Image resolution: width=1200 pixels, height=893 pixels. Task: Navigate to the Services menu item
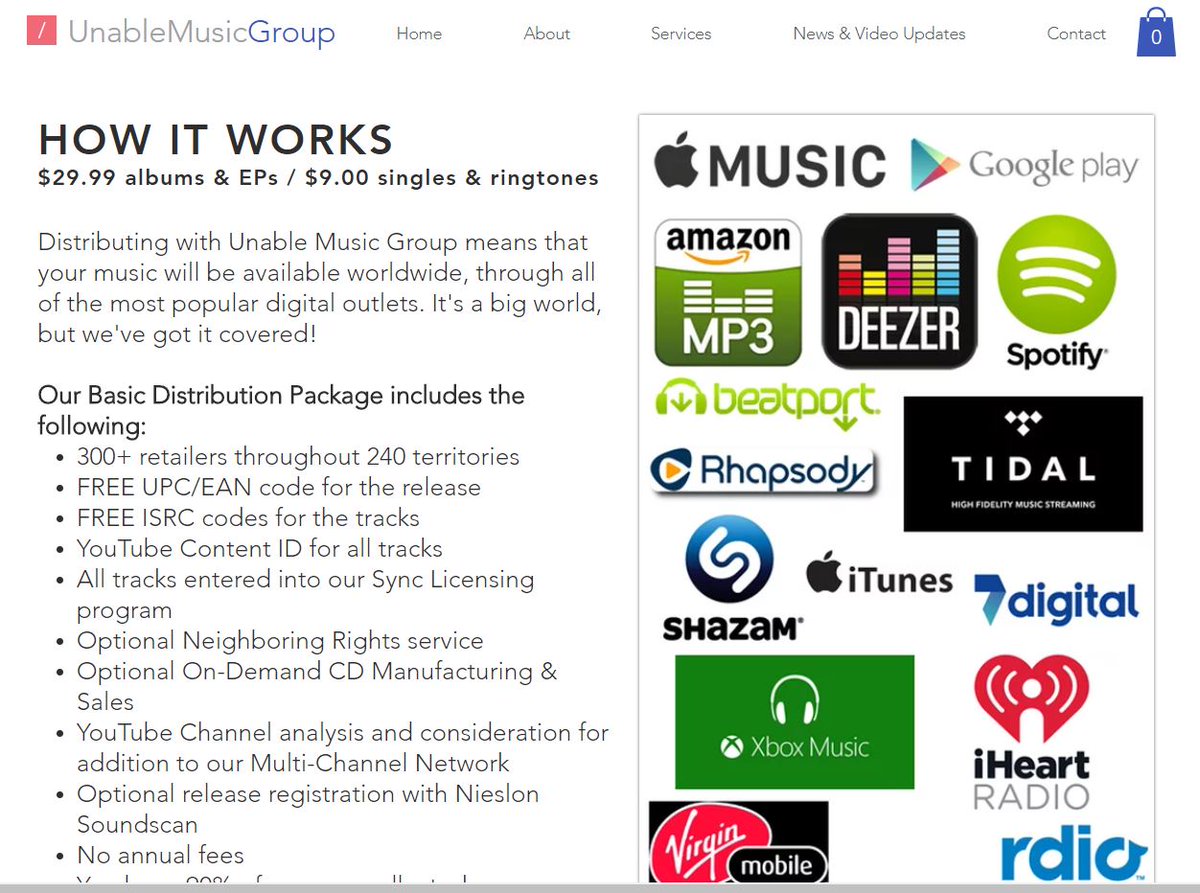681,33
